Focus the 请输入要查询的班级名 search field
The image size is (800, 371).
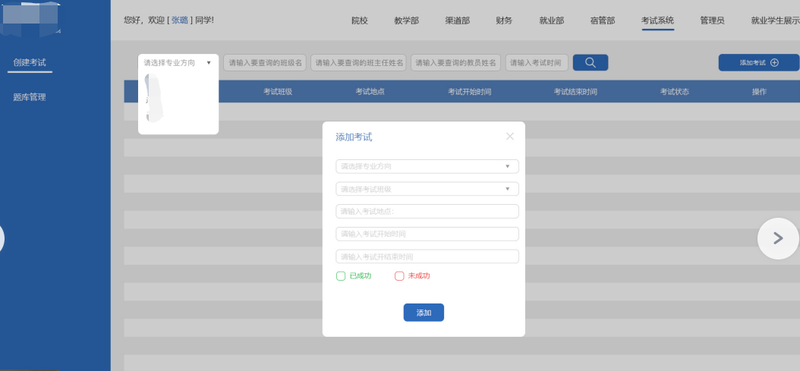click(265, 63)
